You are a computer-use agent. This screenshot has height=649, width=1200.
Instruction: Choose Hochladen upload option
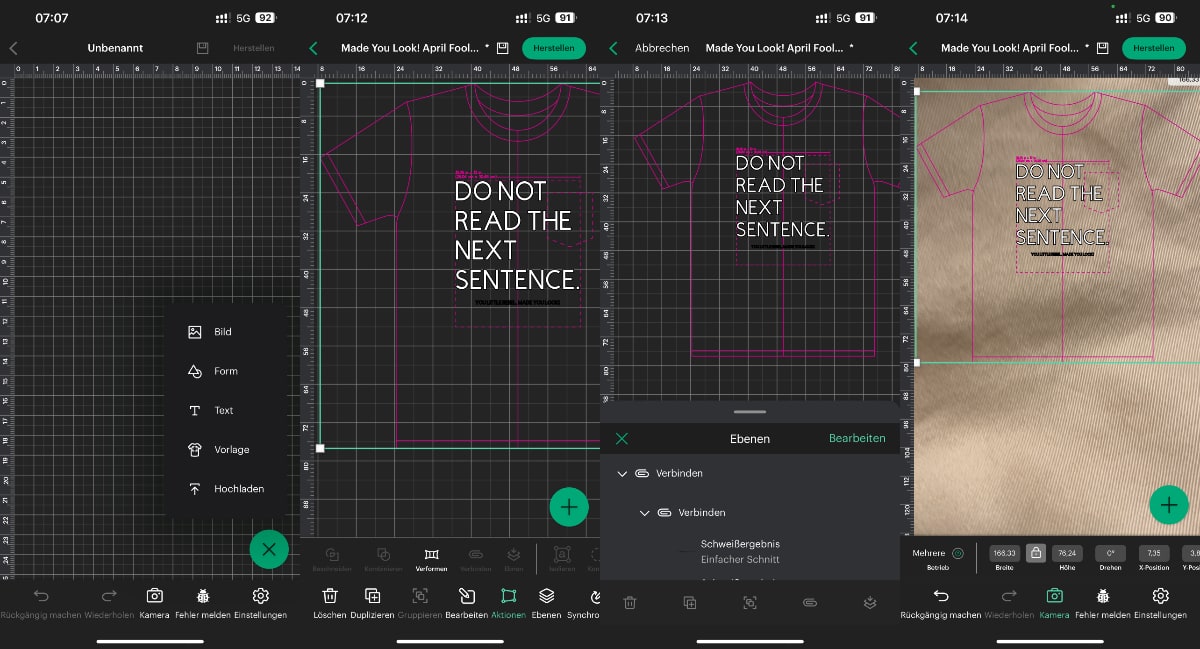[227, 489]
